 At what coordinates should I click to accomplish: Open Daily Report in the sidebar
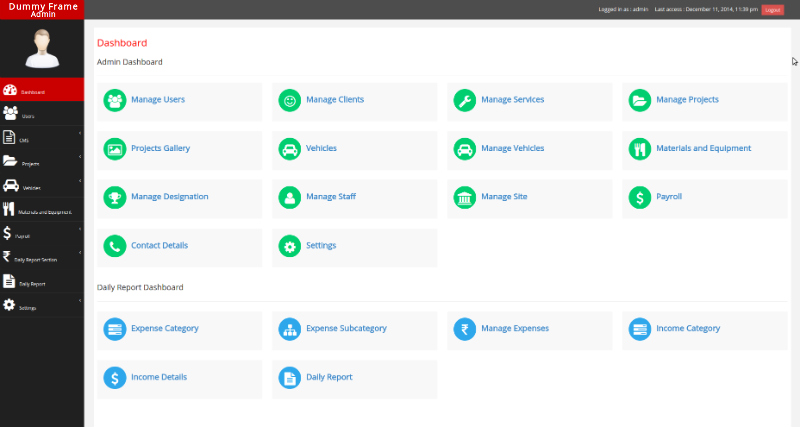click(x=32, y=284)
